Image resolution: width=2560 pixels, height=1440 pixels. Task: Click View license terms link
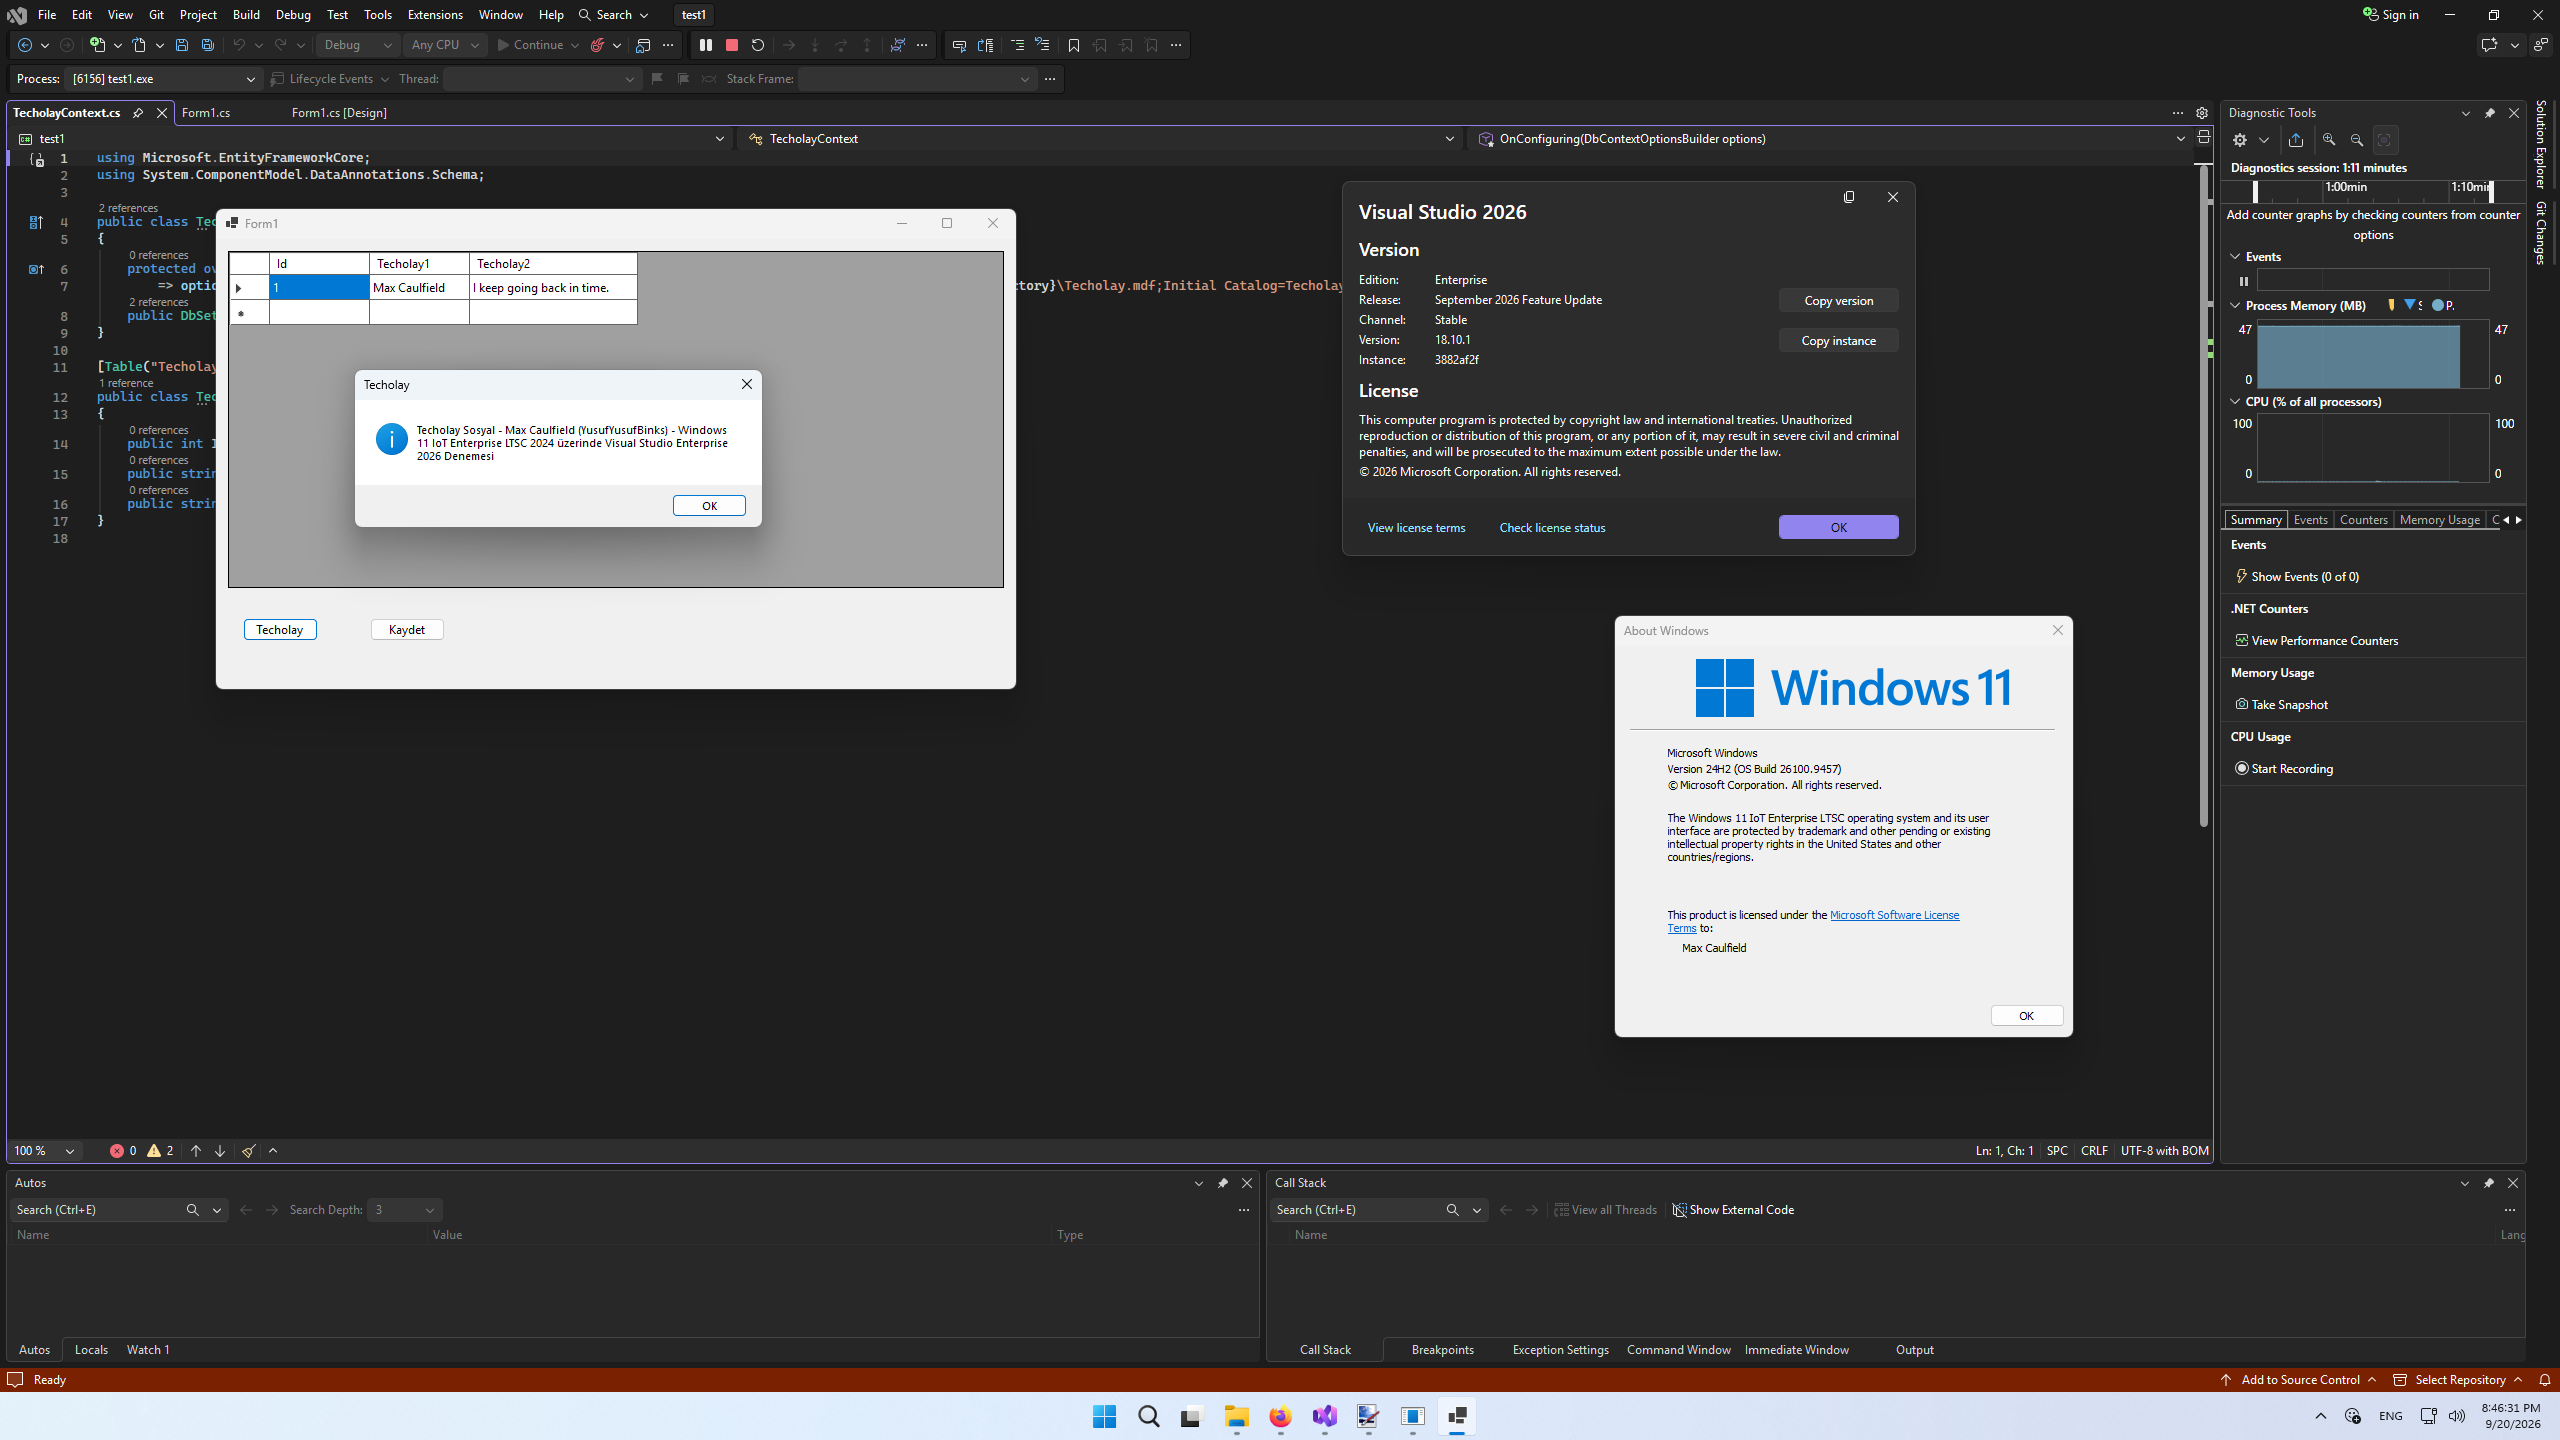click(x=1416, y=528)
